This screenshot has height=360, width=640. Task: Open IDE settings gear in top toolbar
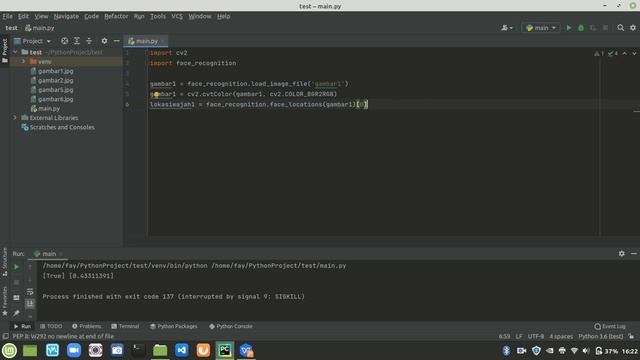point(633,28)
